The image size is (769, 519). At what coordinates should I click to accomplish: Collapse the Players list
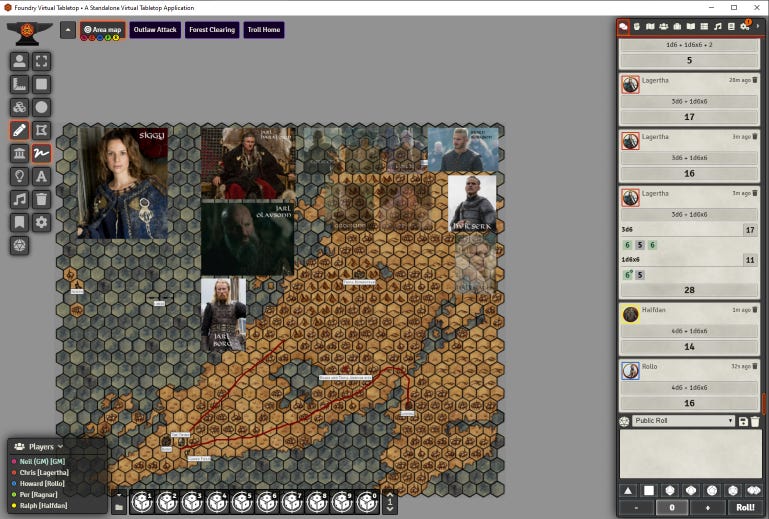(x=60, y=446)
